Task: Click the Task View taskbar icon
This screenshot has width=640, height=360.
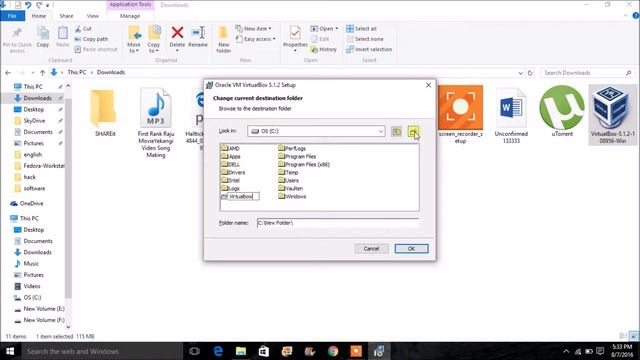Action: tap(195, 351)
